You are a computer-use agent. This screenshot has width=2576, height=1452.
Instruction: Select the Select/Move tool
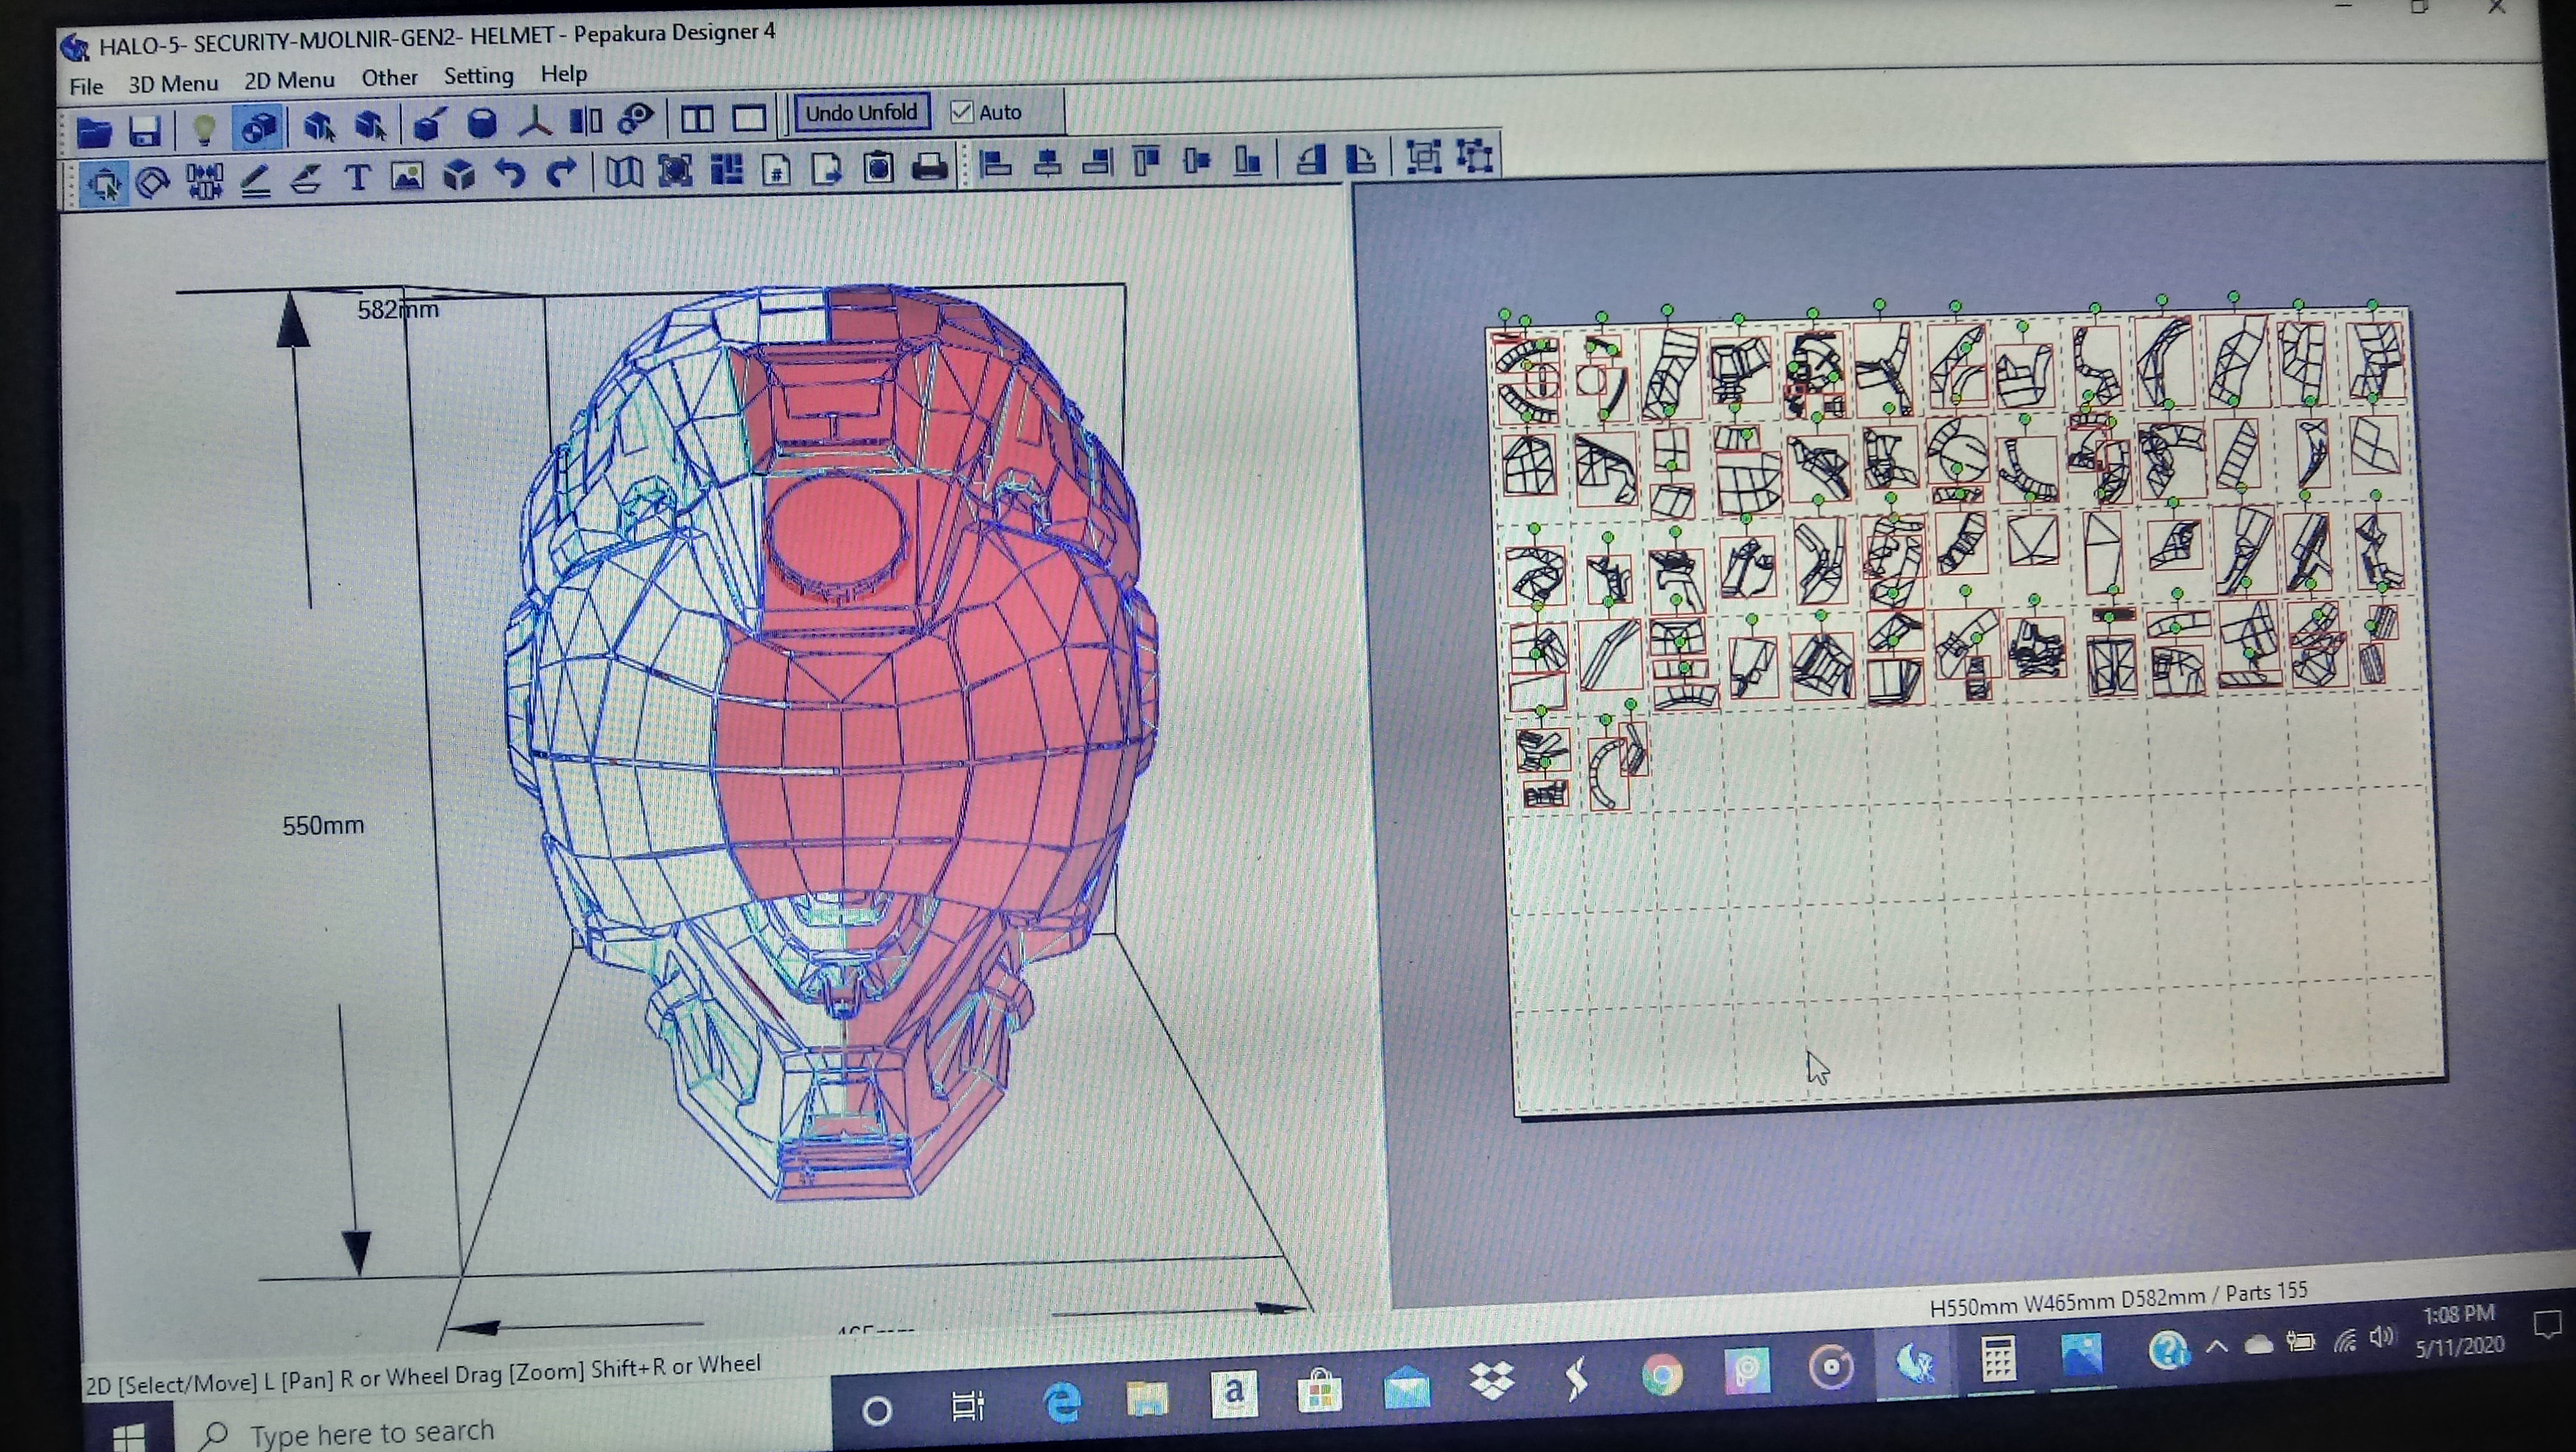pyautogui.click(x=103, y=184)
